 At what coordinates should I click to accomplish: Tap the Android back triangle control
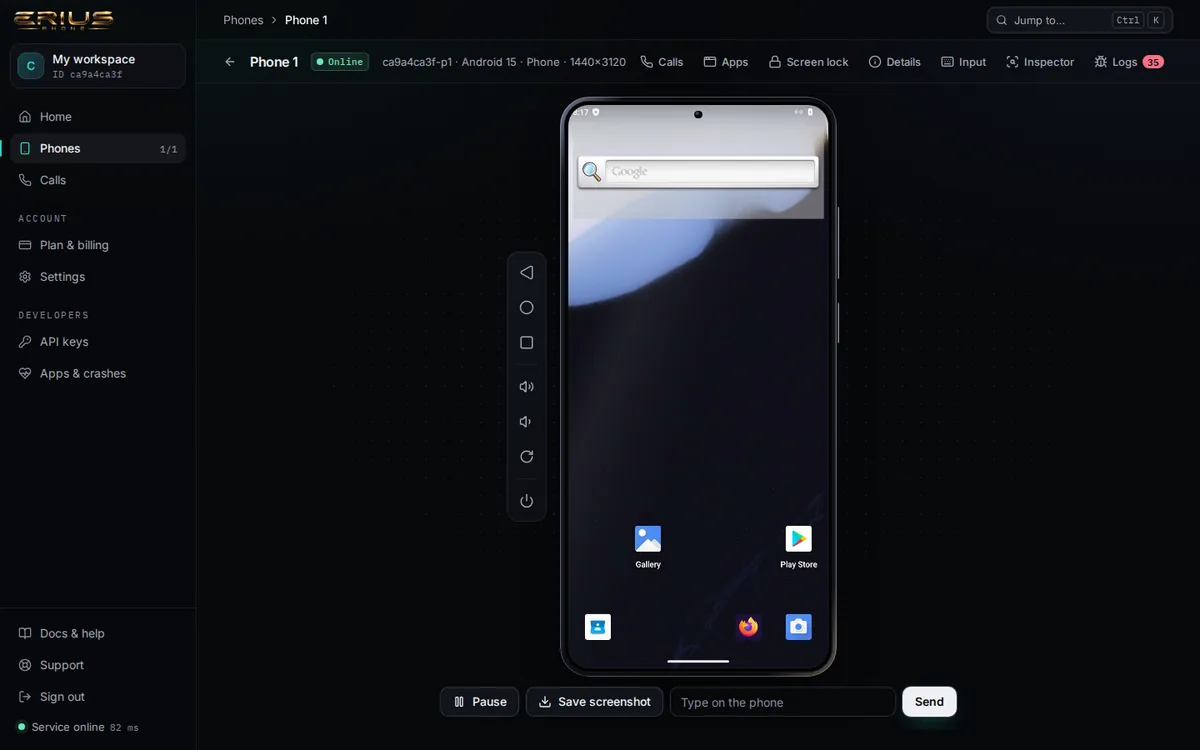pos(526,272)
